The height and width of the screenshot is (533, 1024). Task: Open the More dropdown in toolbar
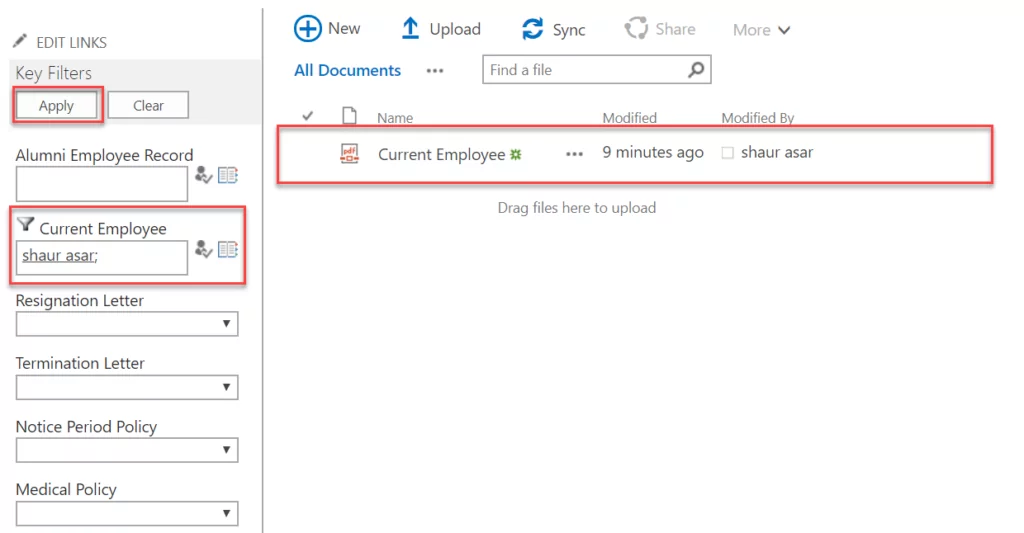click(x=761, y=30)
